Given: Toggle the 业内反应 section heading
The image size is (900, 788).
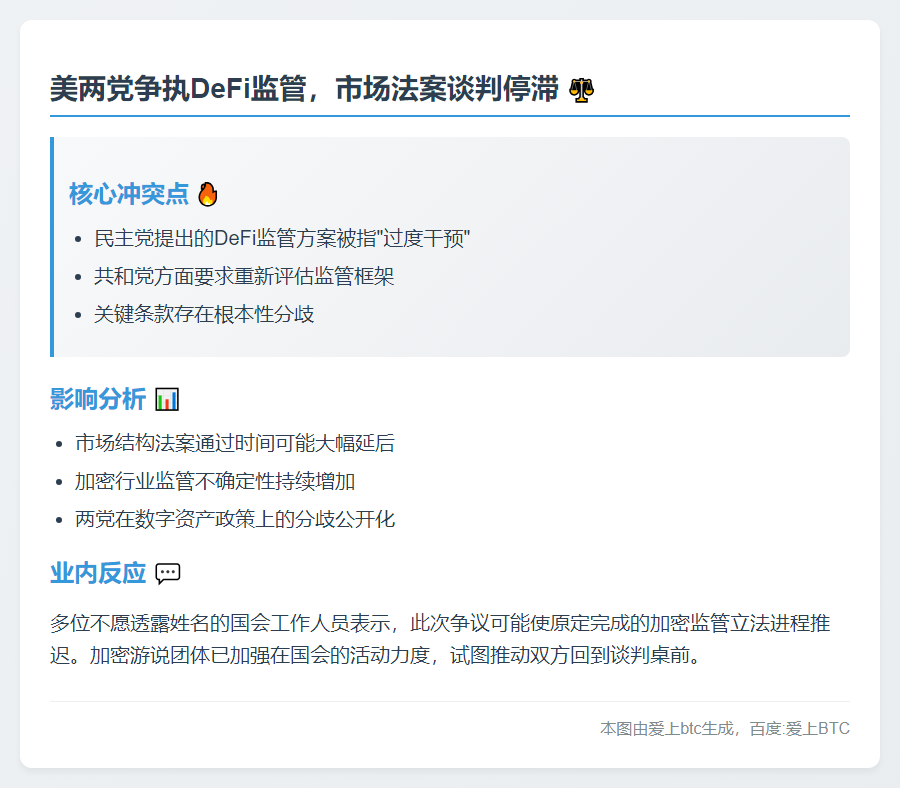Looking at the screenshot, I should click(x=97, y=573).
